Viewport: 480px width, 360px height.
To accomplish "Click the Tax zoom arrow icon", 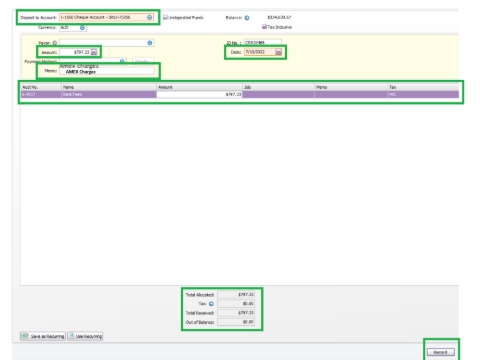I will click(211, 304).
